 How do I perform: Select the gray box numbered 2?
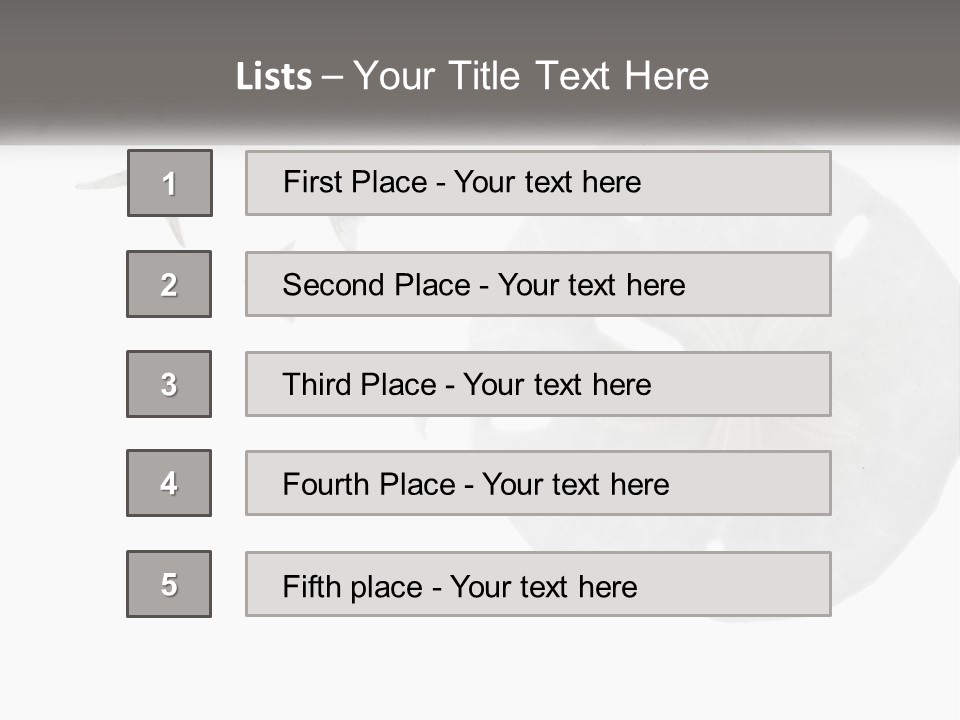coord(169,284)
